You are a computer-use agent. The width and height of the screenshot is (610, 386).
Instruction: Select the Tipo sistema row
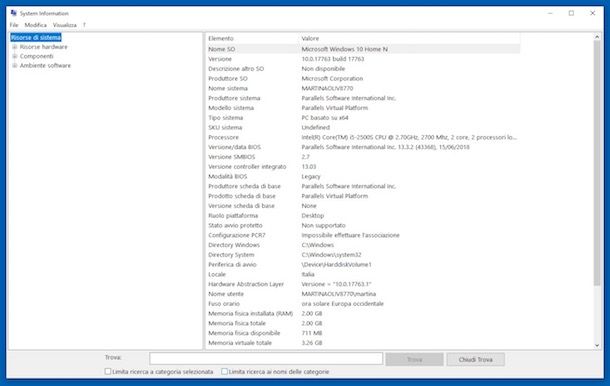[363, 118]
